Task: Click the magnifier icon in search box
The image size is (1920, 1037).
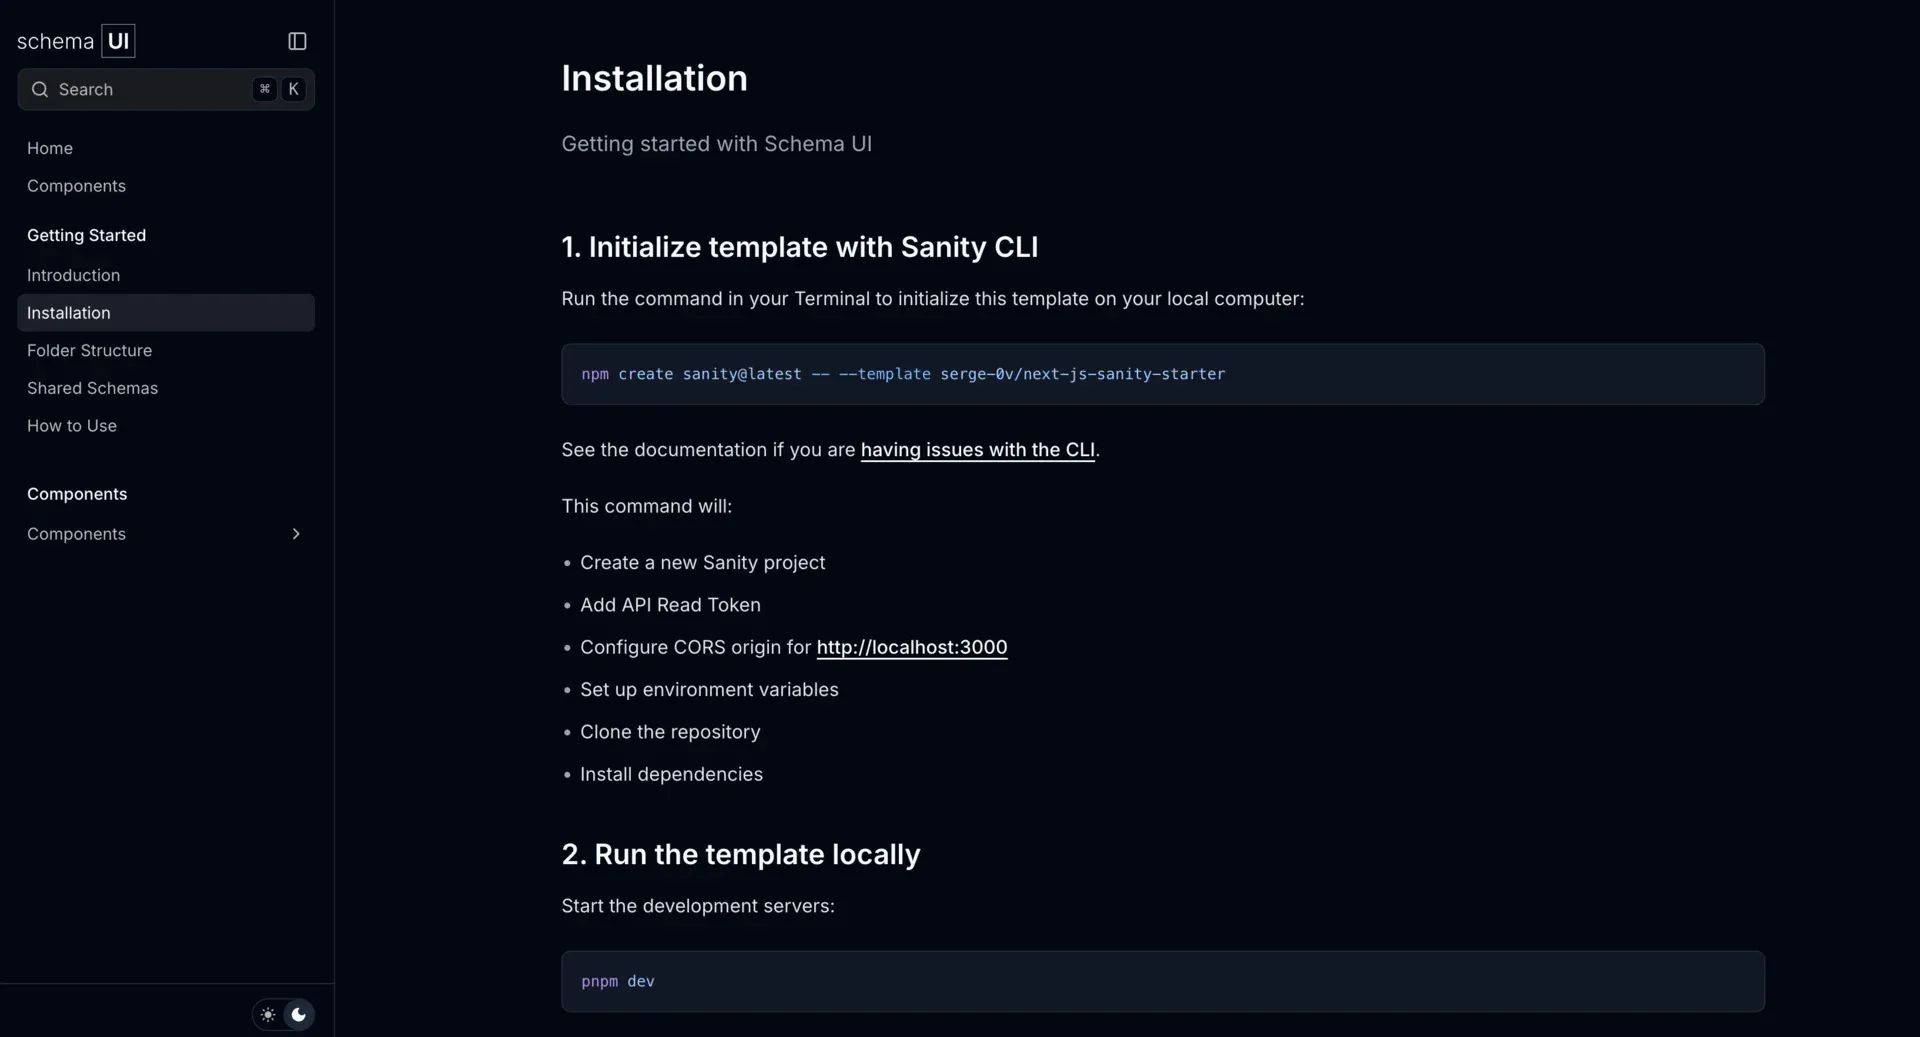Action: point(40,89)
